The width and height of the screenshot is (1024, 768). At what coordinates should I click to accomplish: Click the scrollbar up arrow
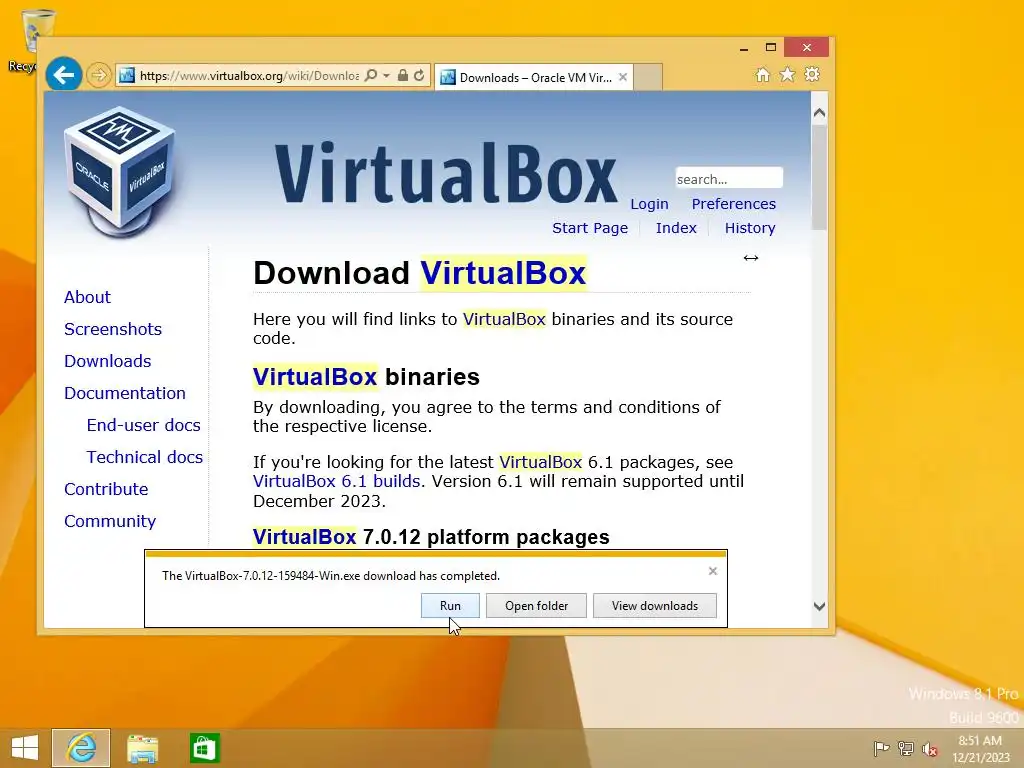click(x=819, y=113)
